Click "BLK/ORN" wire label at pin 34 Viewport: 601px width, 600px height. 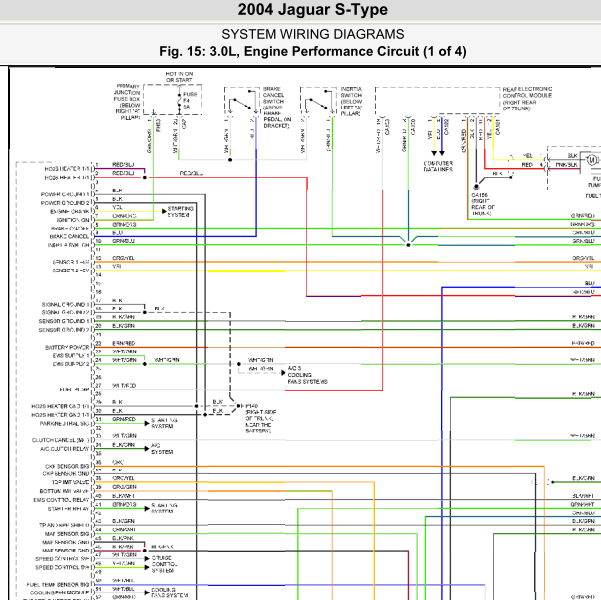[123, 445]
